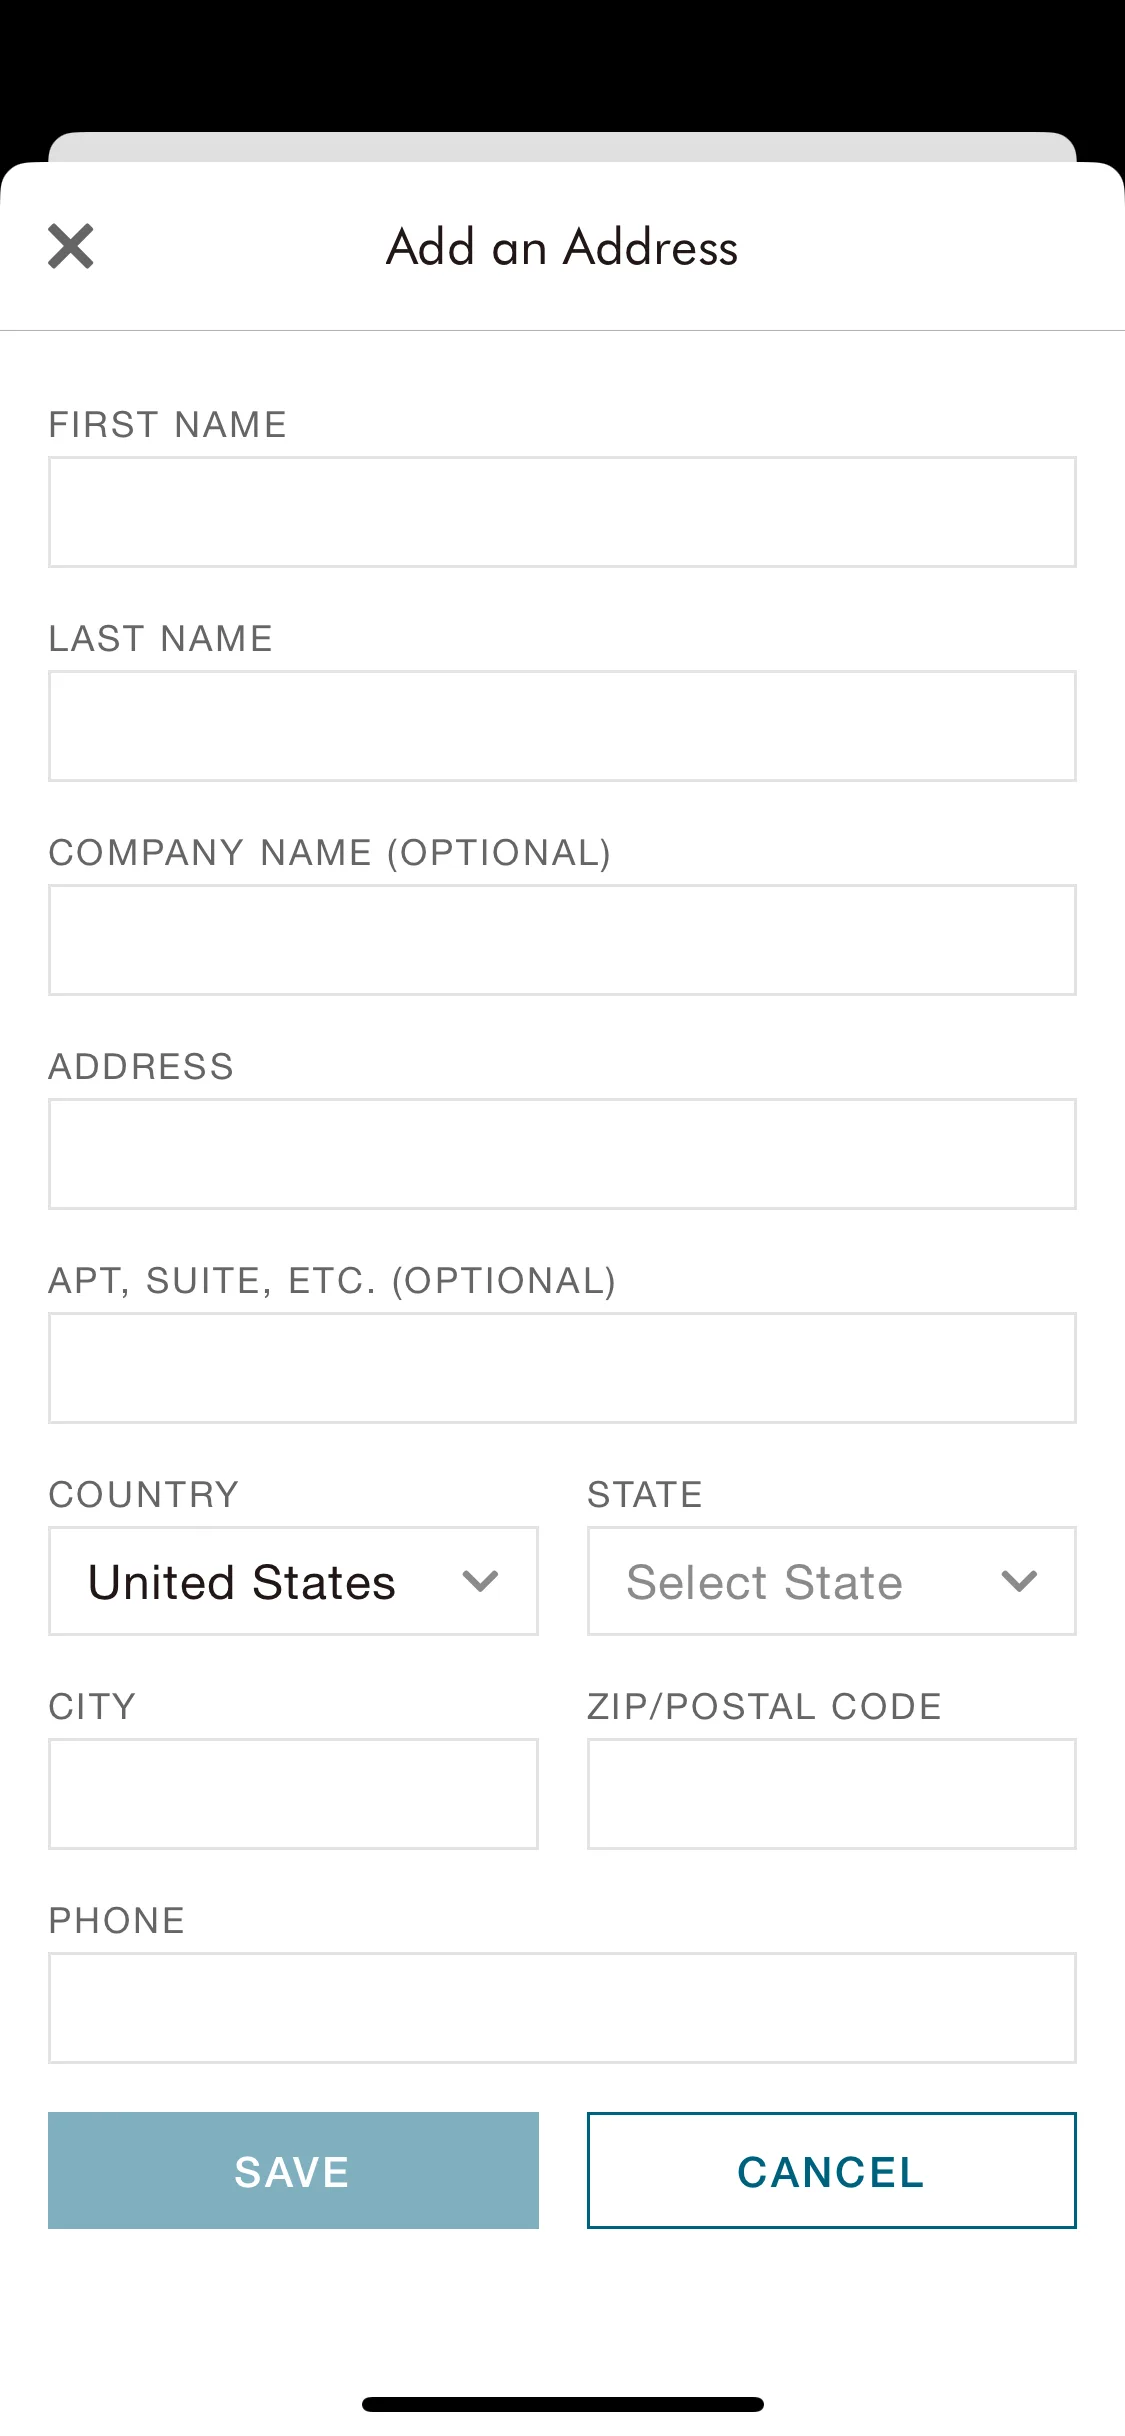Tap the chevron arrow in State field
The image size is (1125, 2436).
1019,1581
